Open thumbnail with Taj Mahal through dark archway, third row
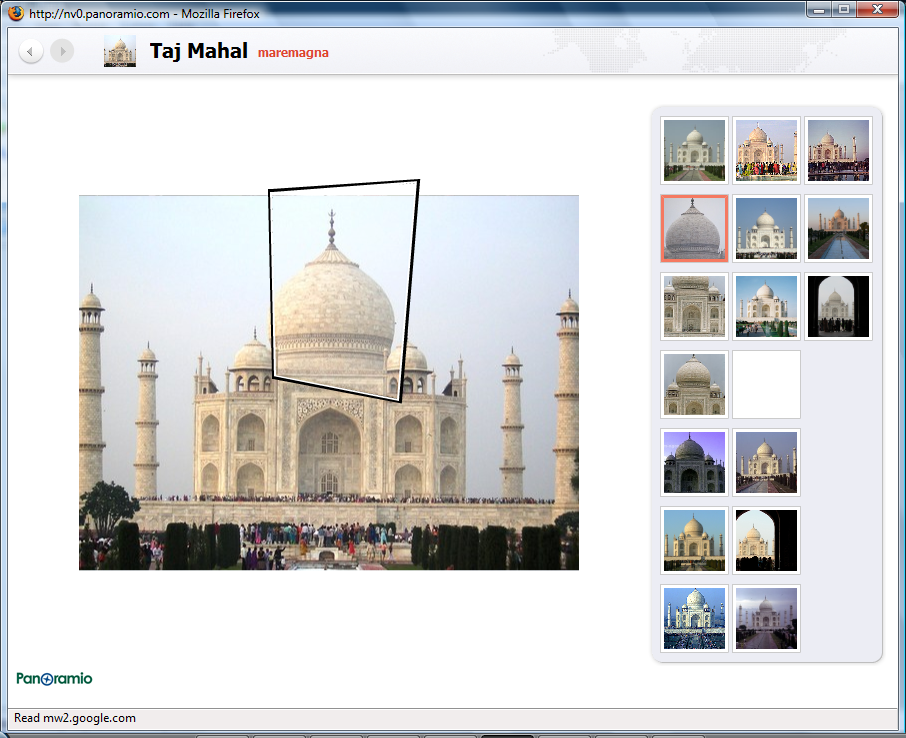Viewport: 906px width, 738px height. 838,306
